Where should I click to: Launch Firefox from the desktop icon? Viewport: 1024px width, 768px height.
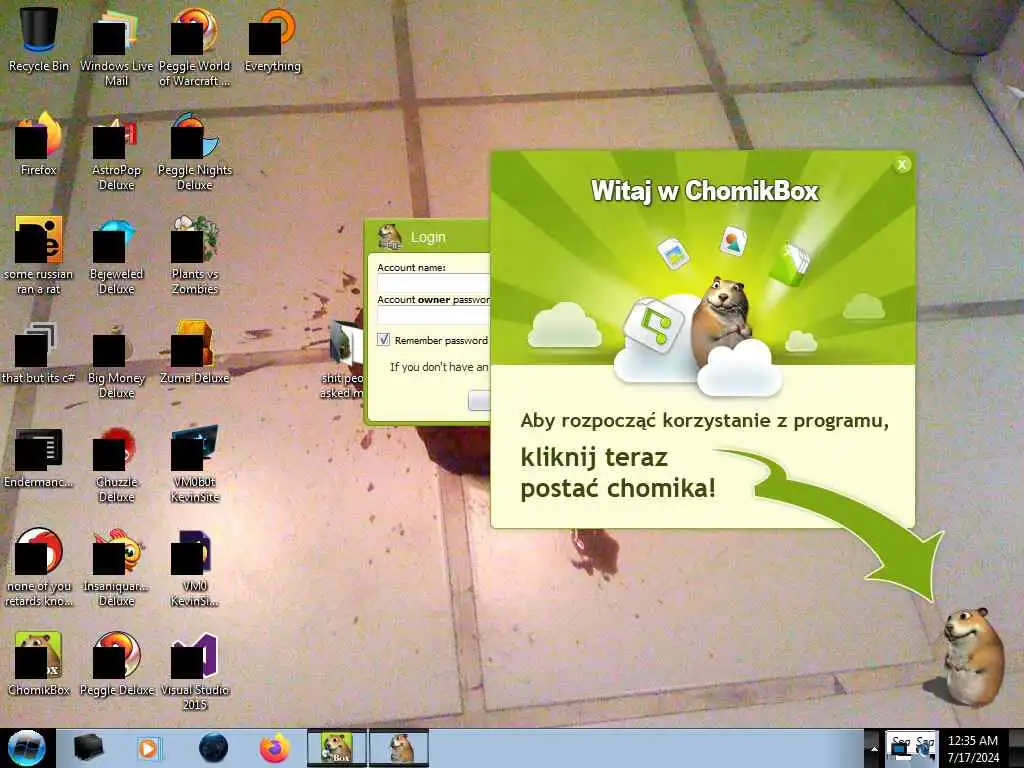39,144
